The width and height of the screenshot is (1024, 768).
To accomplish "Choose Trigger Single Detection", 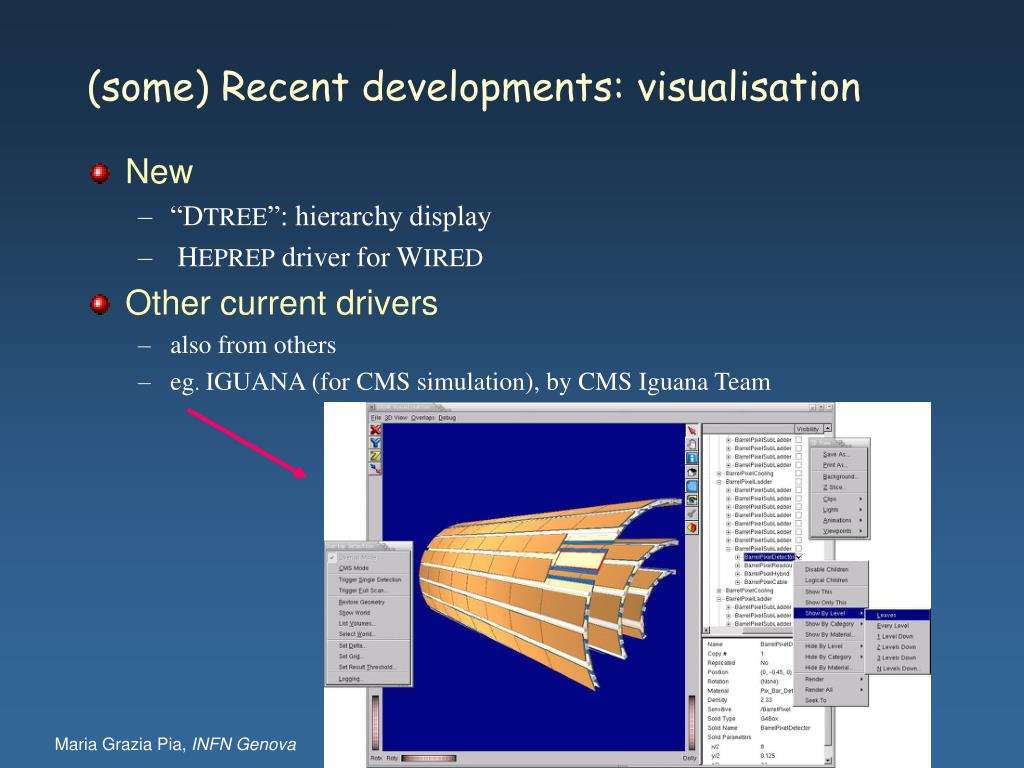I will pyautogui.click(x=370, y=580).
